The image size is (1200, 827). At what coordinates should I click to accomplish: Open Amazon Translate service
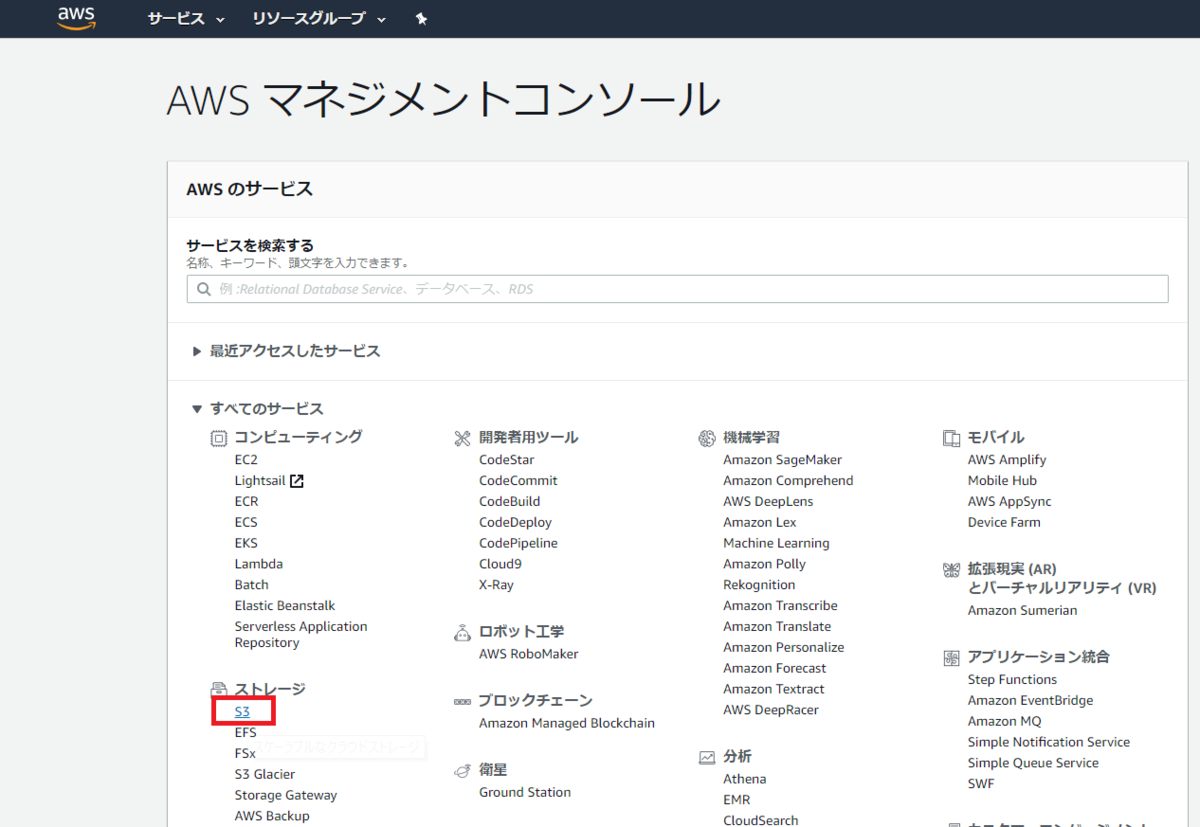pyautogui.click(x=777, y=627)
